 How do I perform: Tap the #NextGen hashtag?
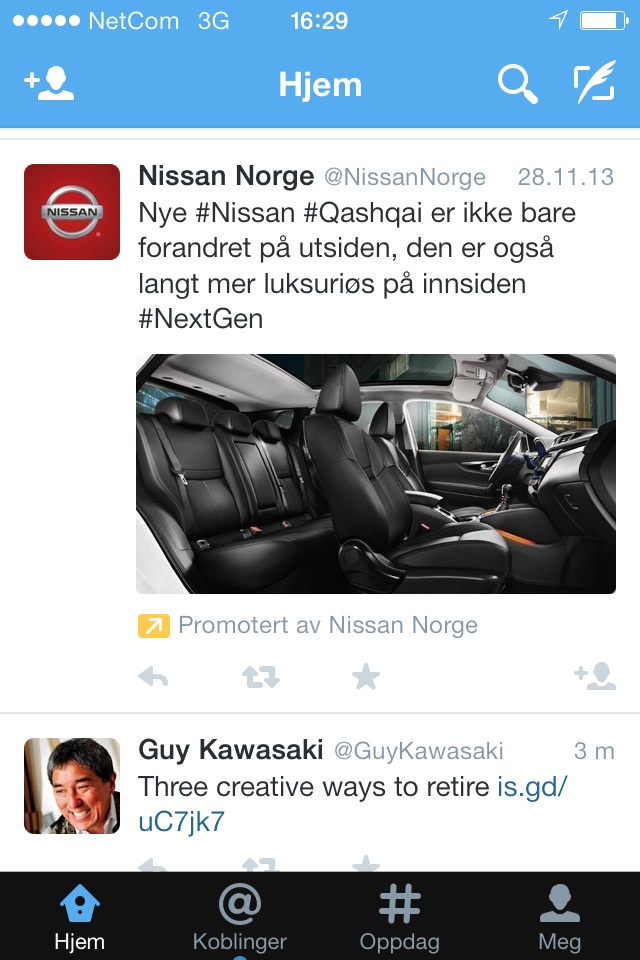click(201, 319)
